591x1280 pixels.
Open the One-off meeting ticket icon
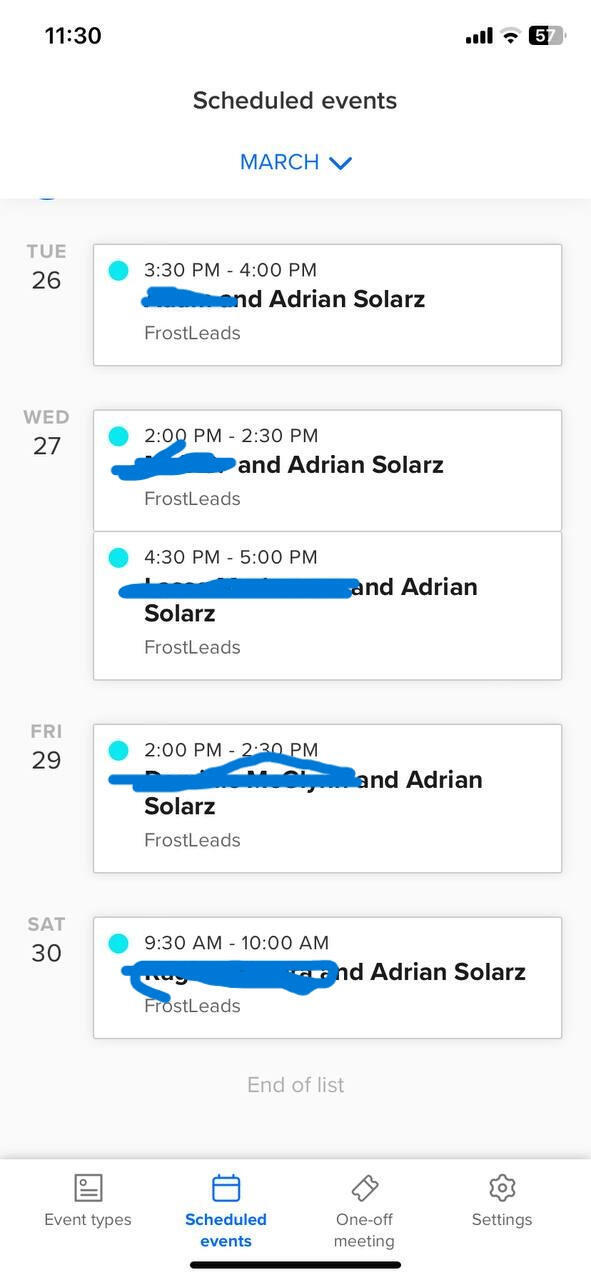coord(364,1188)
